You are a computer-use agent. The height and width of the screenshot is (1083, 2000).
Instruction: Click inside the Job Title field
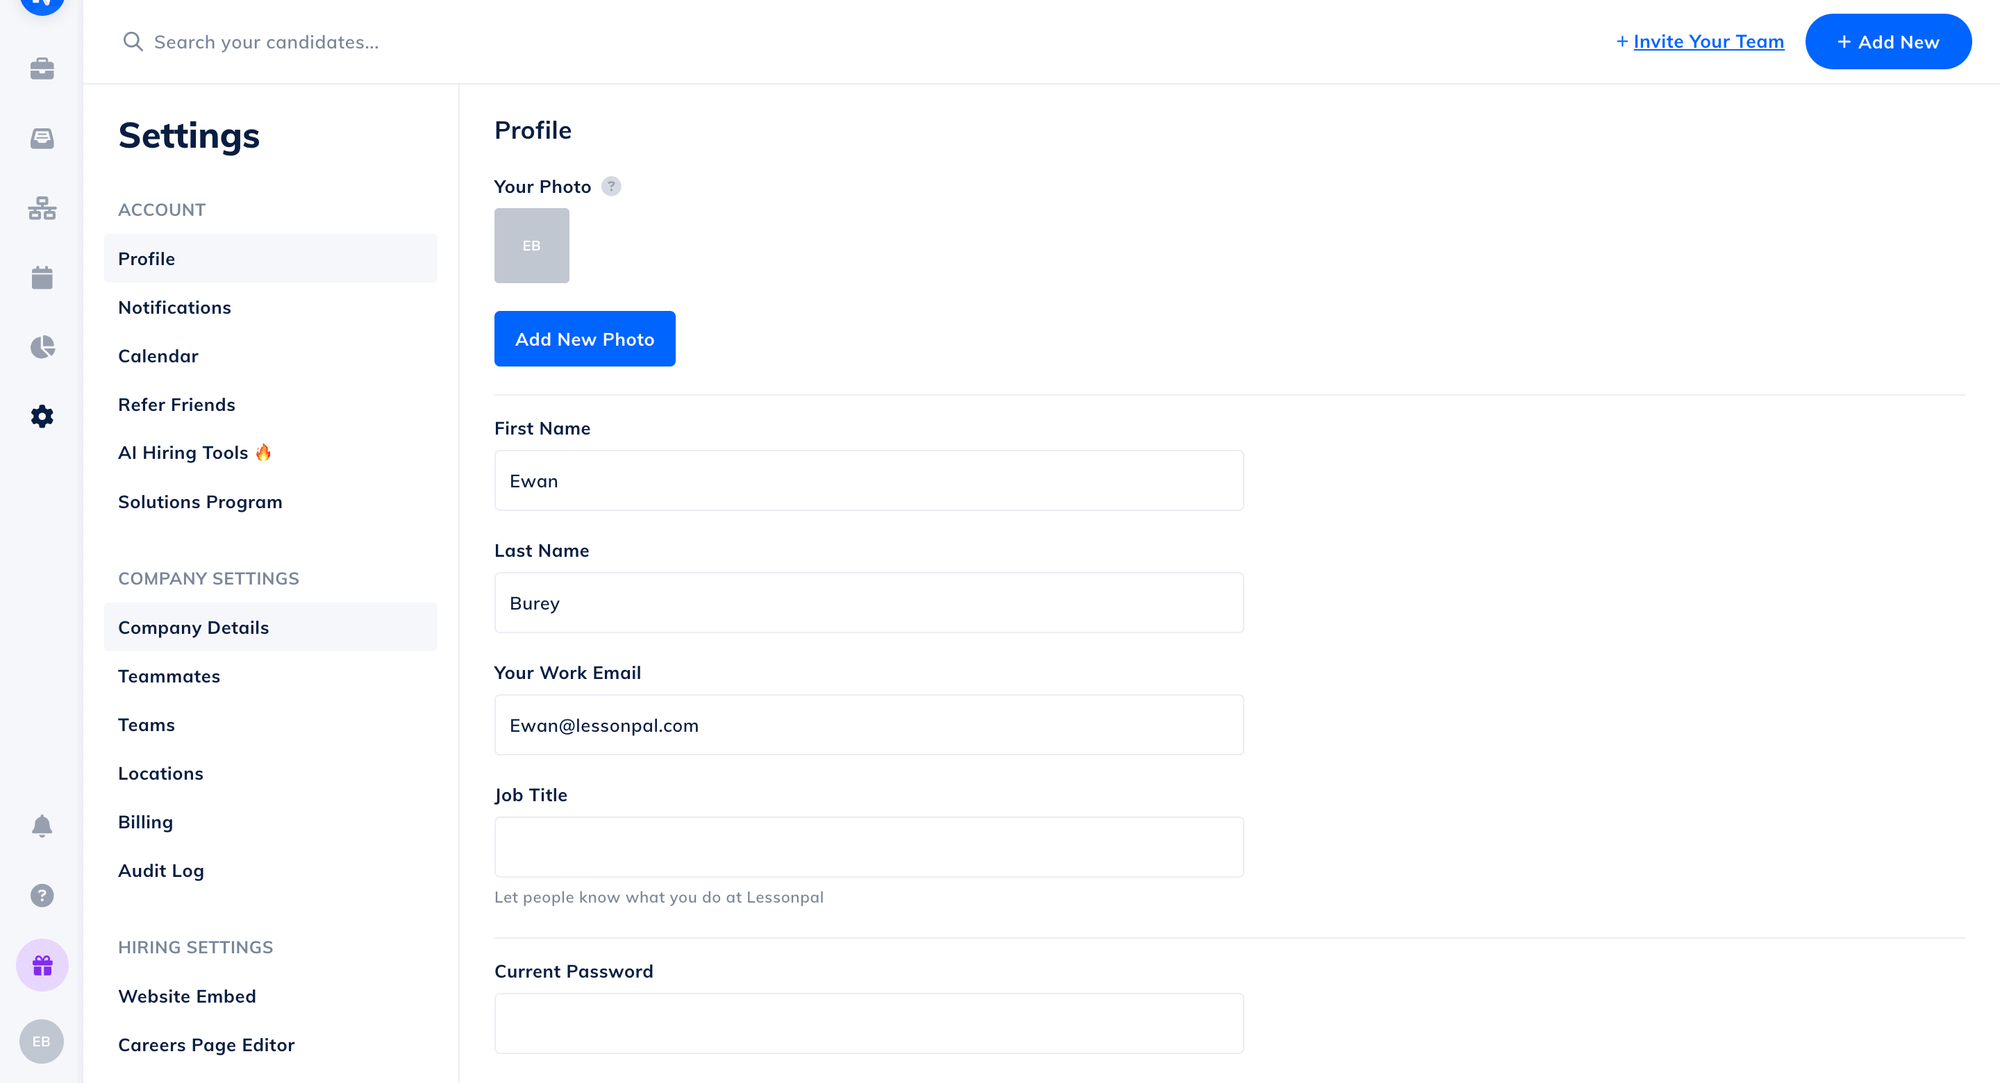coord(868,846)
